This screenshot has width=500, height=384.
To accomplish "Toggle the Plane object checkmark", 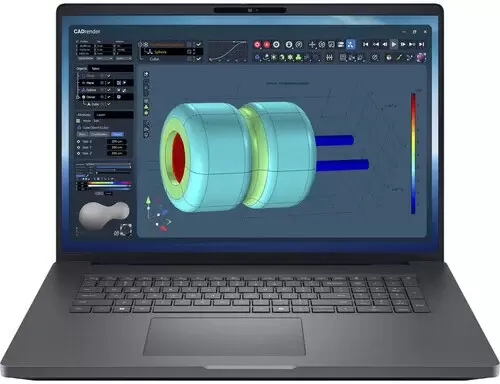I will pos(109,83).
